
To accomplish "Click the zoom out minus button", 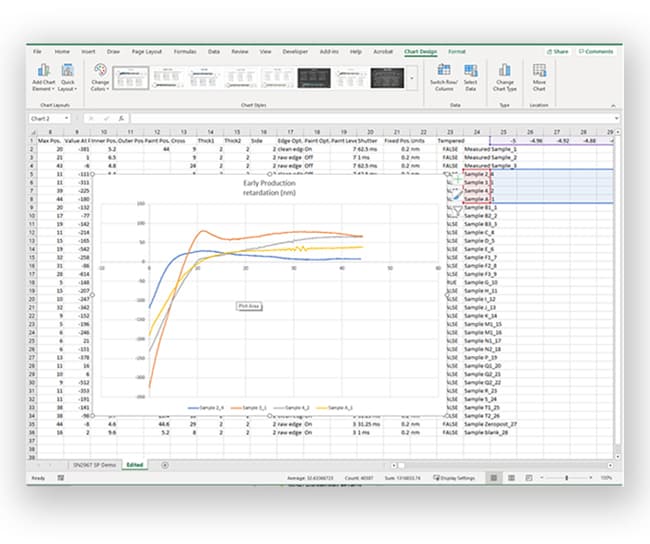I will coord(541,478).
